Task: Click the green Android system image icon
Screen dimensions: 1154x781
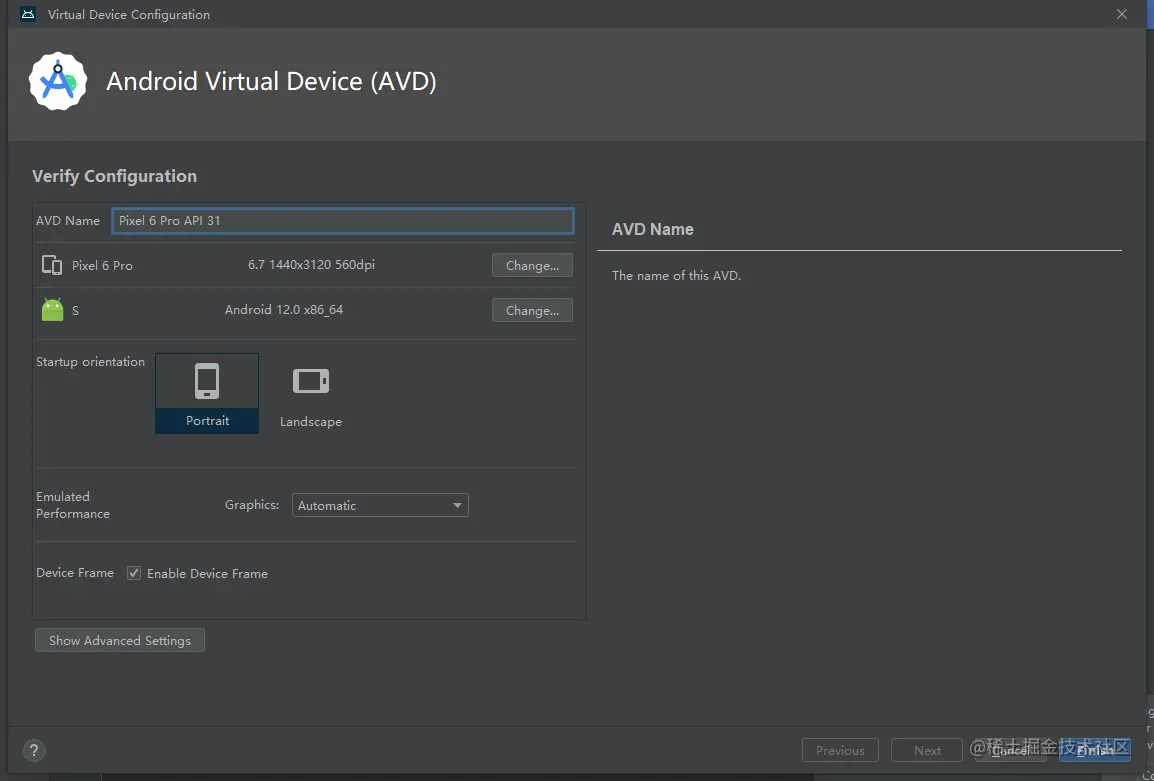Action: pyautogui.click(x=52, y=310)
